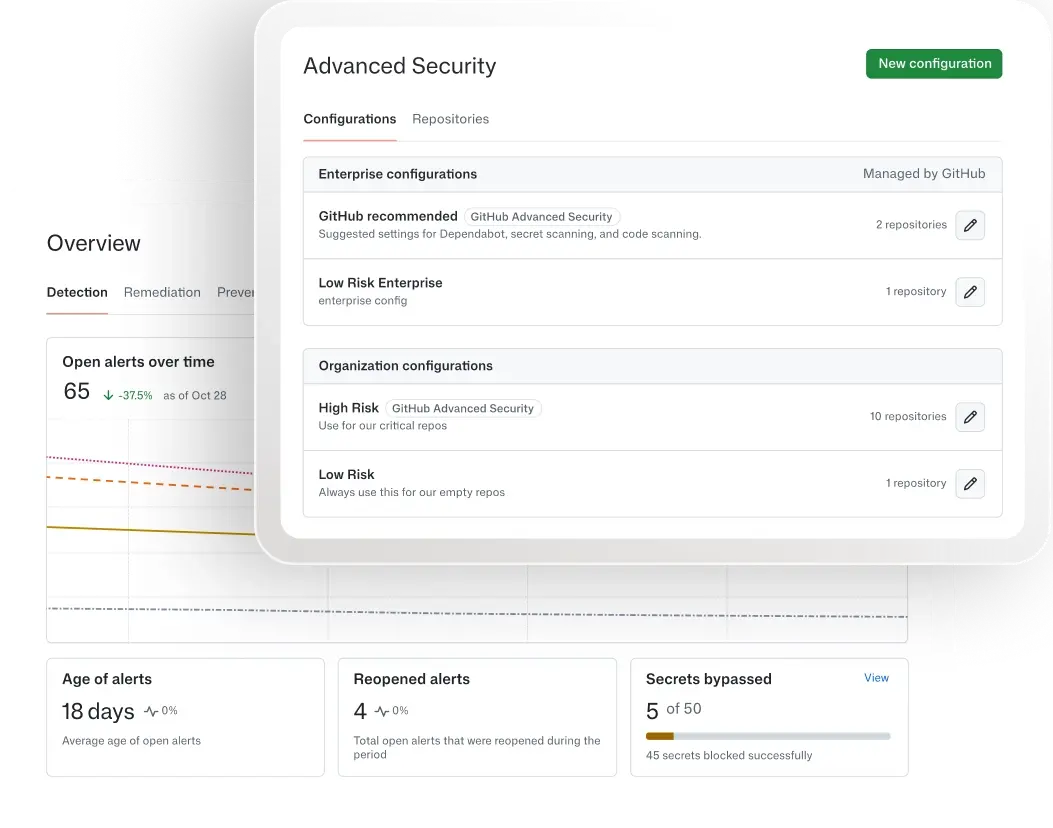Open the Remediation tab in Overview
The image size is (1053, 828).
(x=162, y=292)
